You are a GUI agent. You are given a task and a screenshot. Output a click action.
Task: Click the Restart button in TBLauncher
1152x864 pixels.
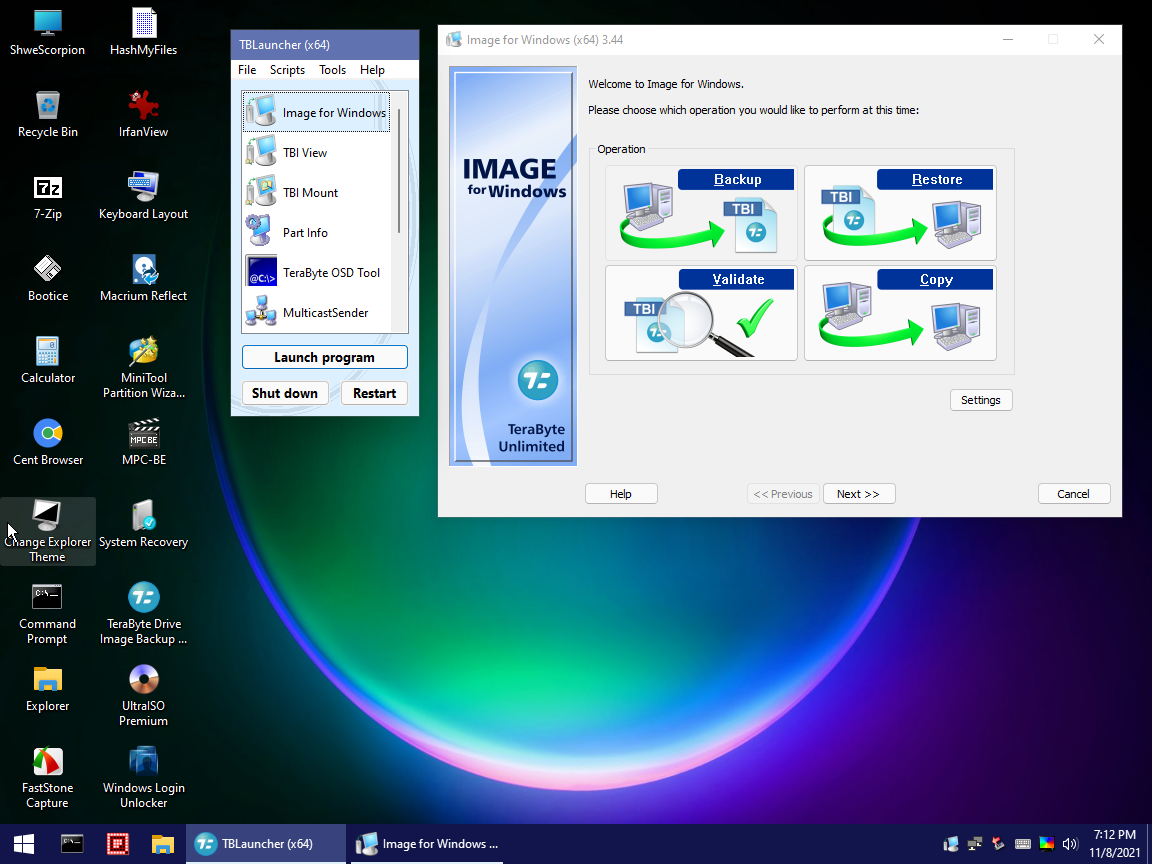[375, 393]
